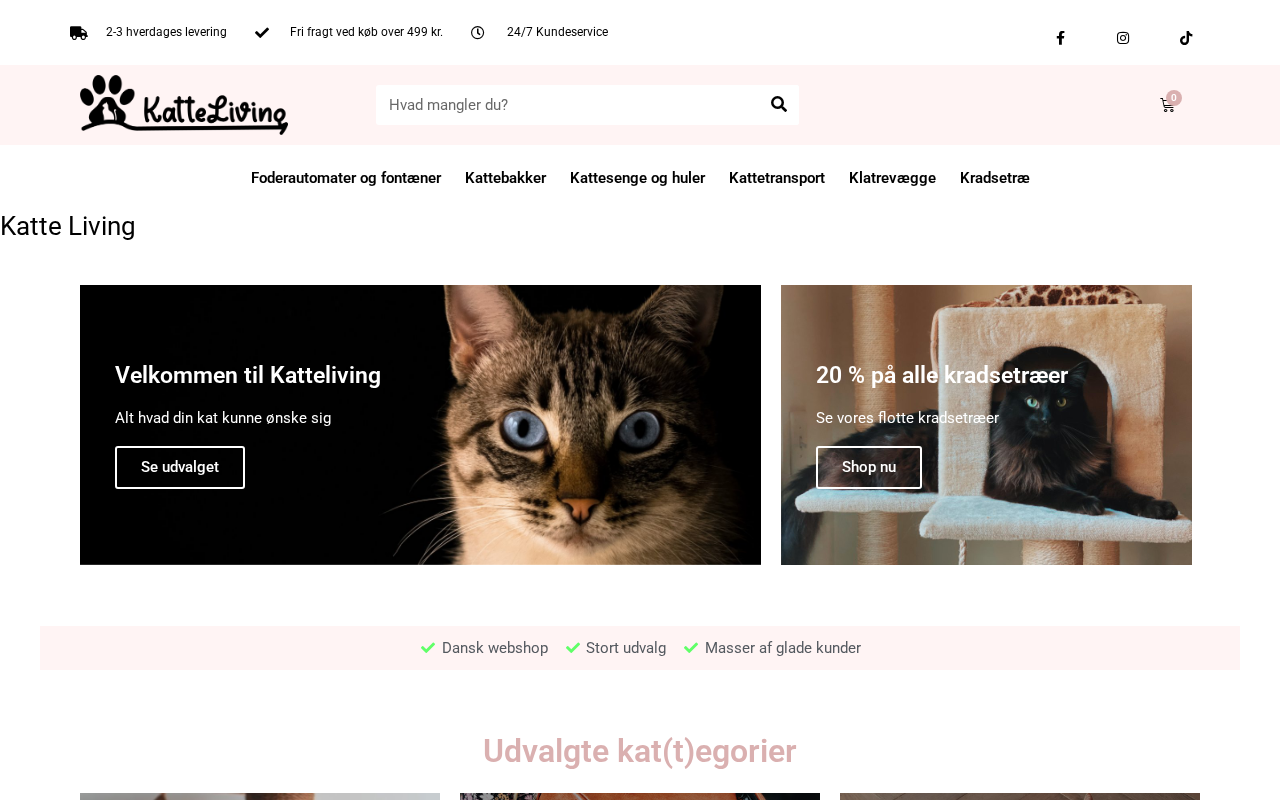Open the TikTok profile icon
The width and height of the screenshot is (1280, 800).
[x=1186, y=38]
